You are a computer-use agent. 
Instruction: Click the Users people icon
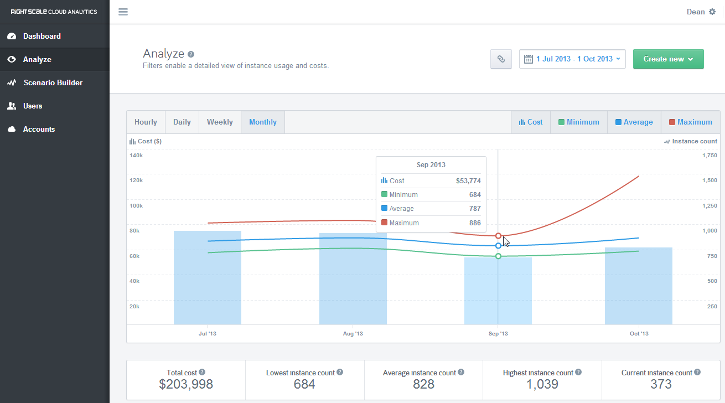tap(12, 106)
